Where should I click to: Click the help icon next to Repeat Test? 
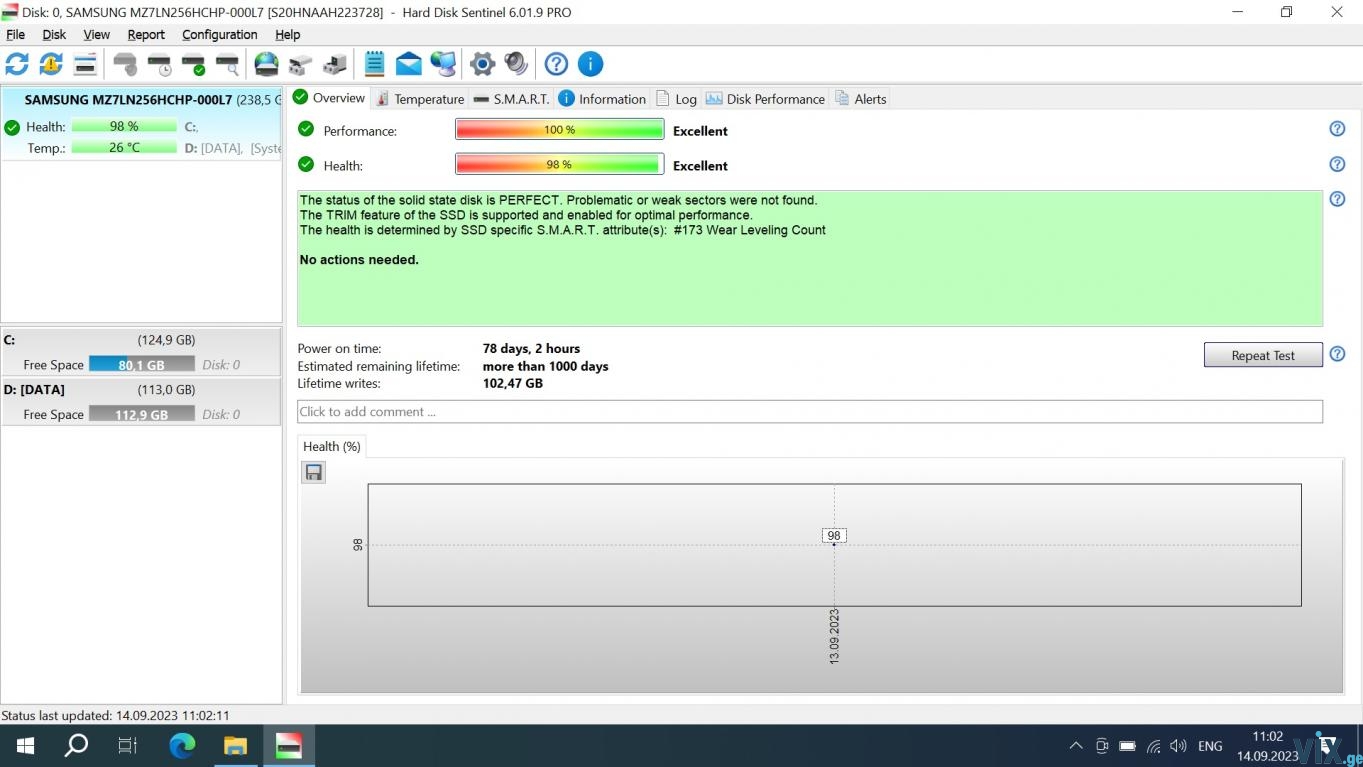(1337, 354)
